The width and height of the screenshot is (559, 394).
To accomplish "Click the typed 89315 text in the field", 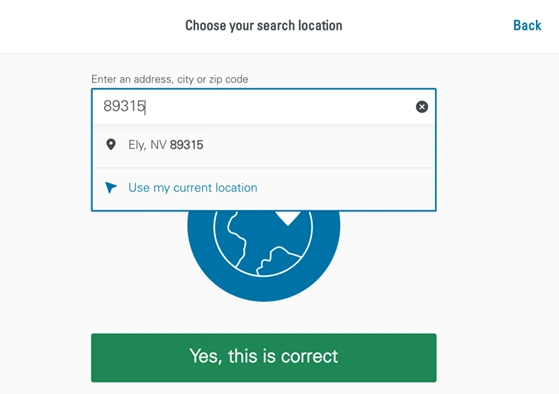I will [124, 106].
